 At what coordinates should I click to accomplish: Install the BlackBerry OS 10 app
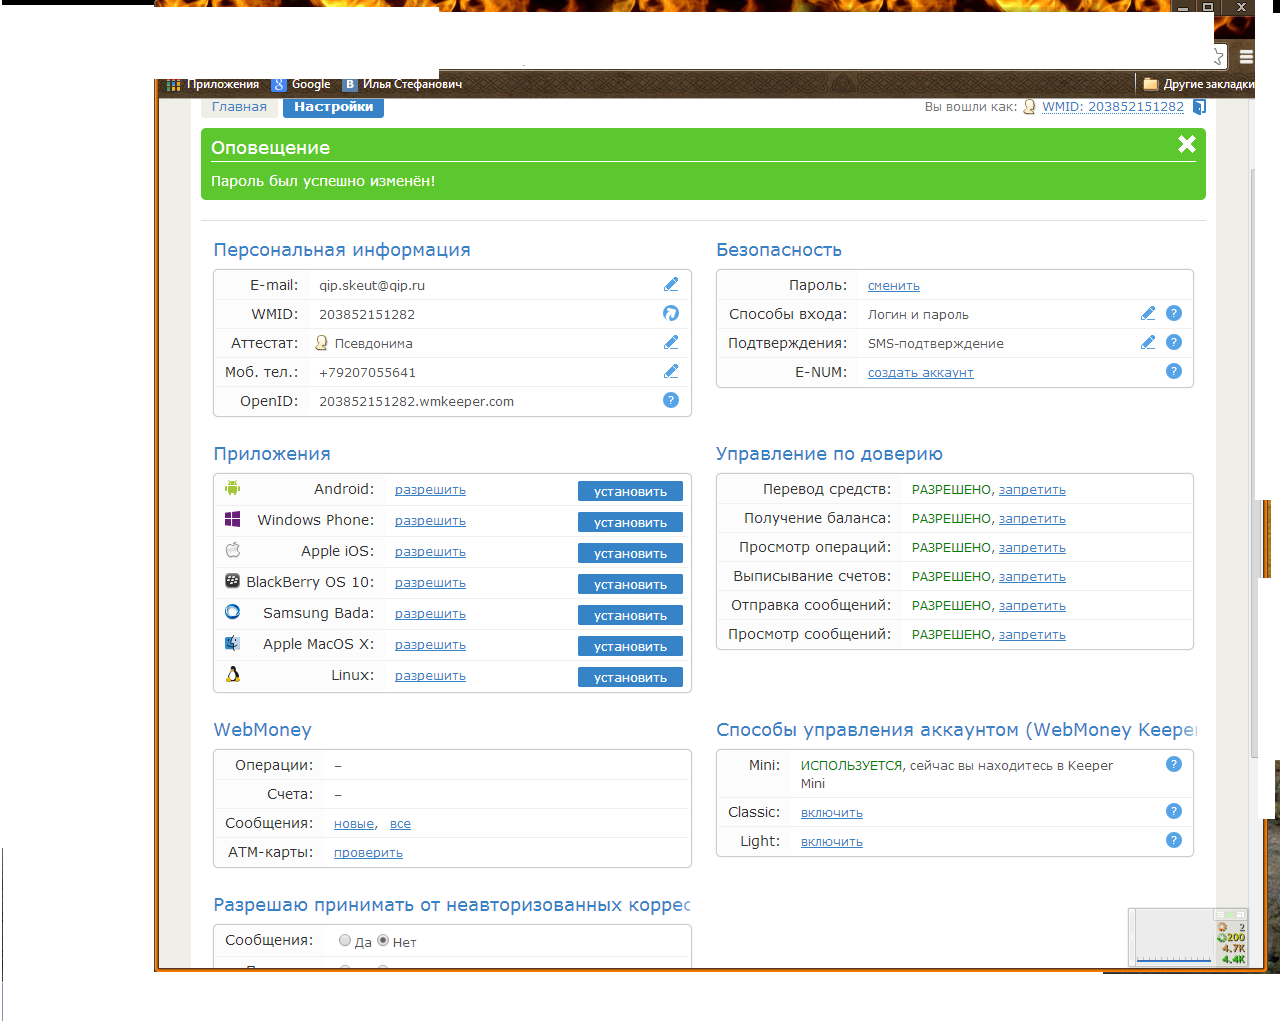pos(630,584)
